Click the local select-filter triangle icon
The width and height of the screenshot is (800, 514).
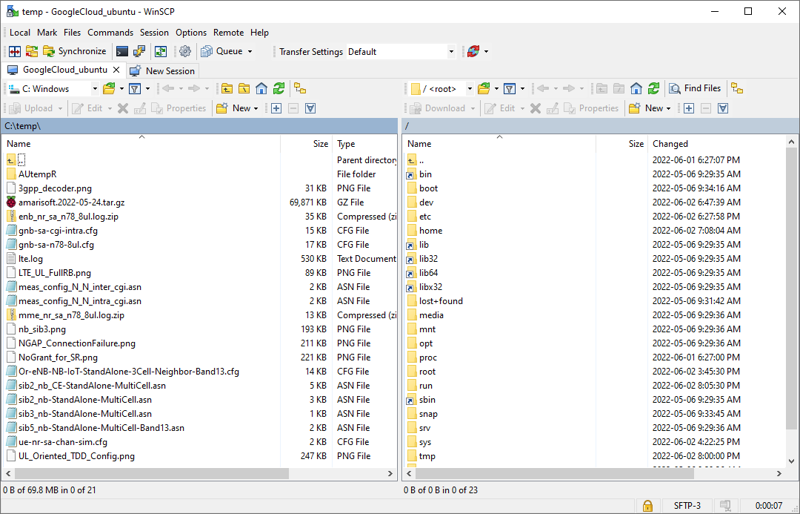pyautogui.click(x=310, y=108)
